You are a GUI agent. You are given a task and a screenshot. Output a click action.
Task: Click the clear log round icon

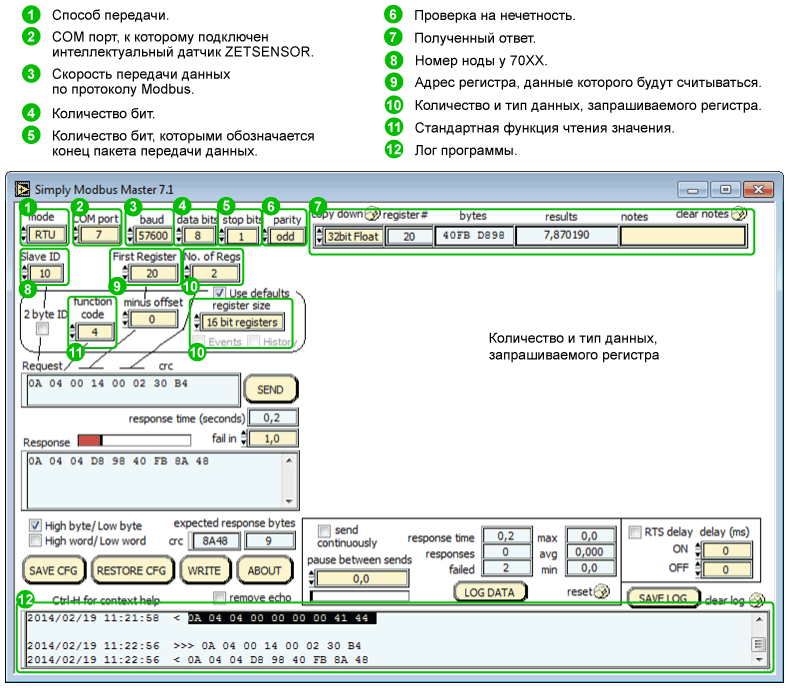(756, 600)
